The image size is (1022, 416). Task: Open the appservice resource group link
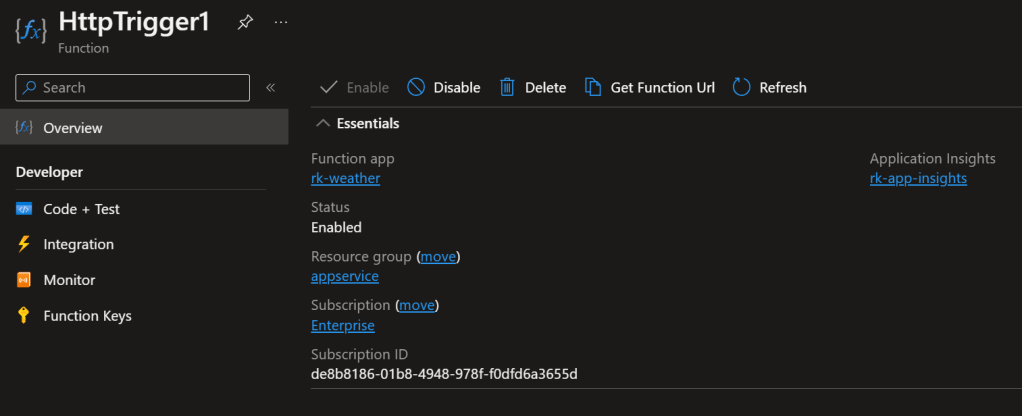click(345, 276)
